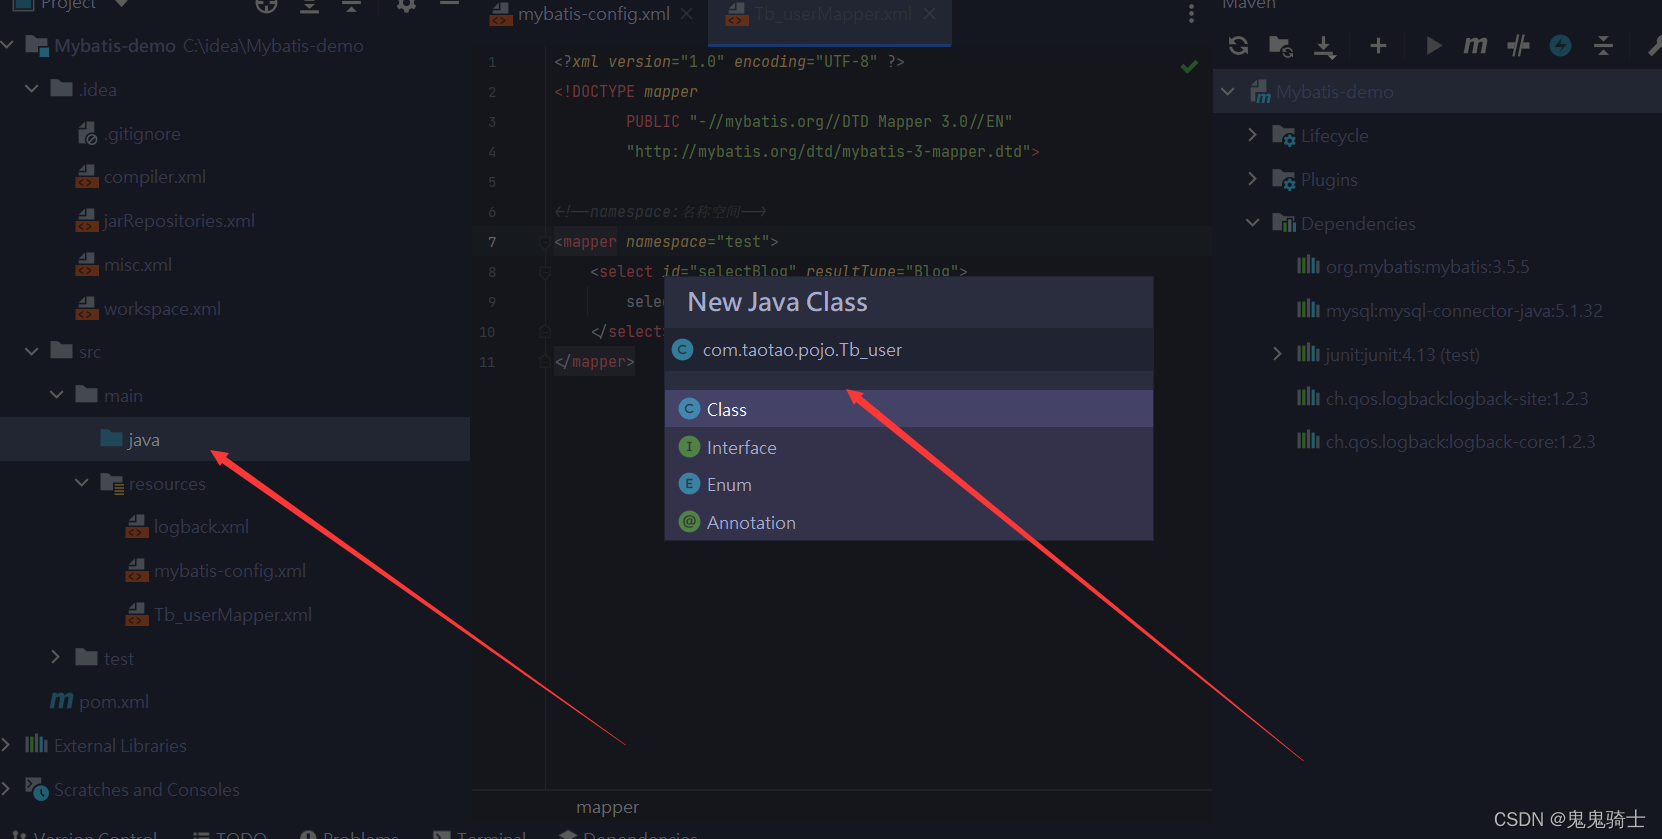Image resolution: width=1662 pixels, height=839 pixels.
Task: Collapse the main folder
Action: click(x=57, y=395)
